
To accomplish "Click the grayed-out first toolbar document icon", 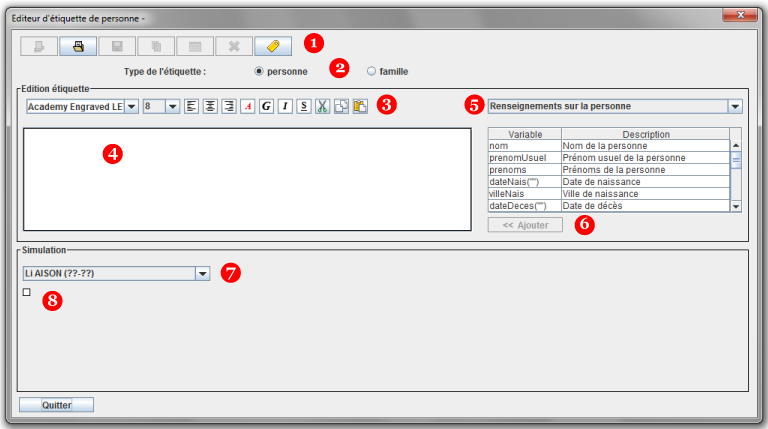I will click(39, 47).
